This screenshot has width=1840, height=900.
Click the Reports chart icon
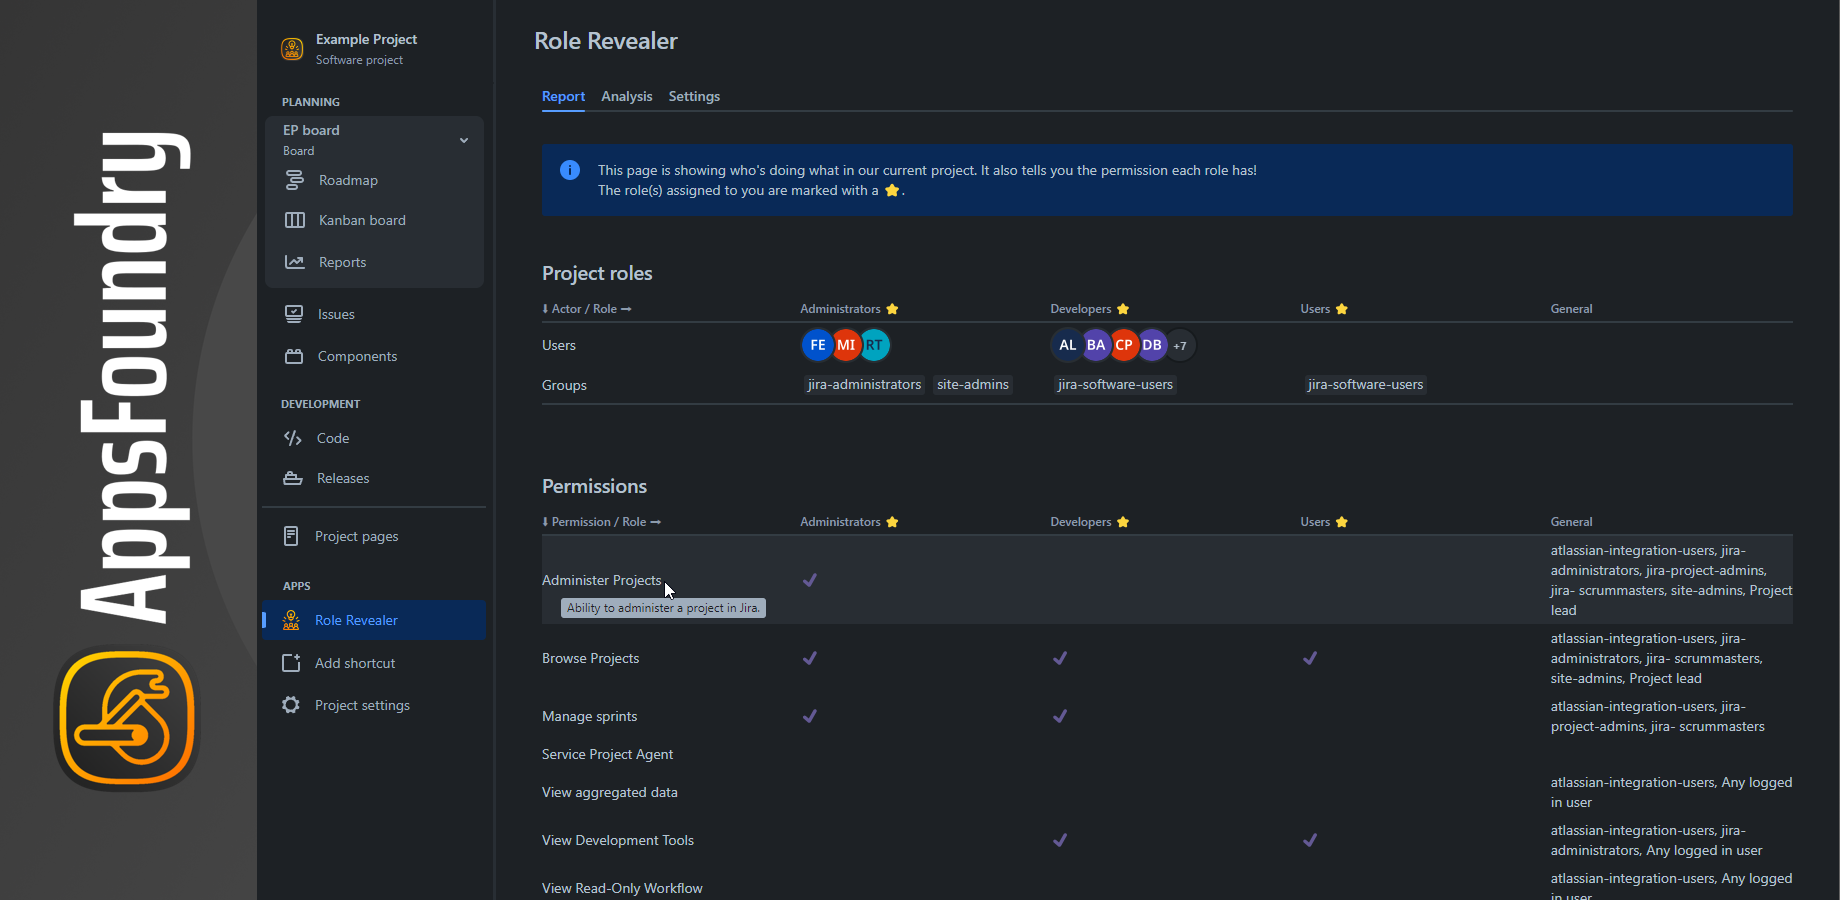[294, 262]
